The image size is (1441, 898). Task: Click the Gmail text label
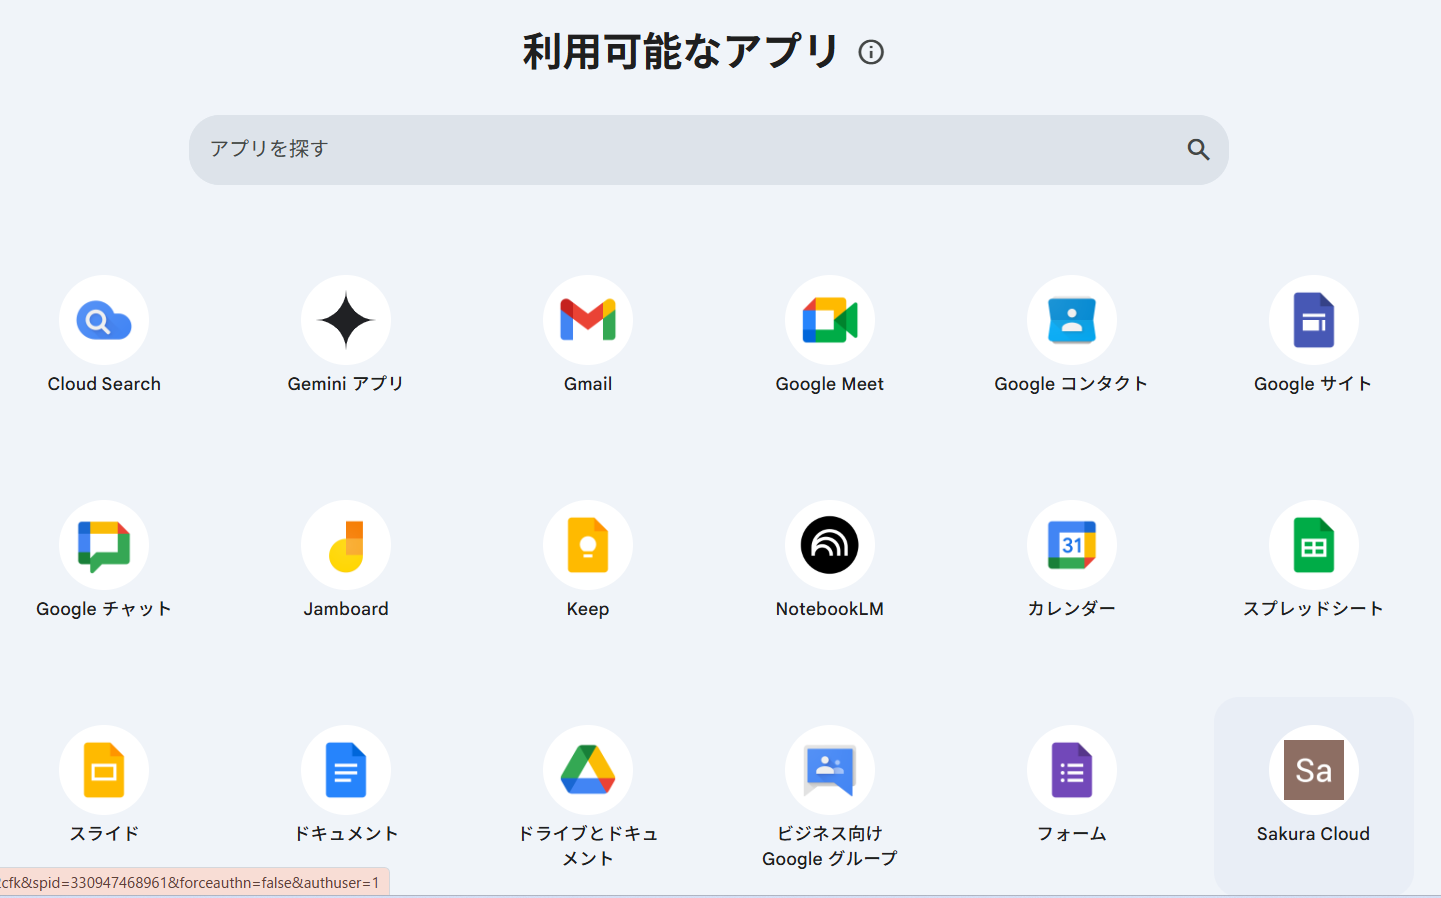[x=588, y=384]
